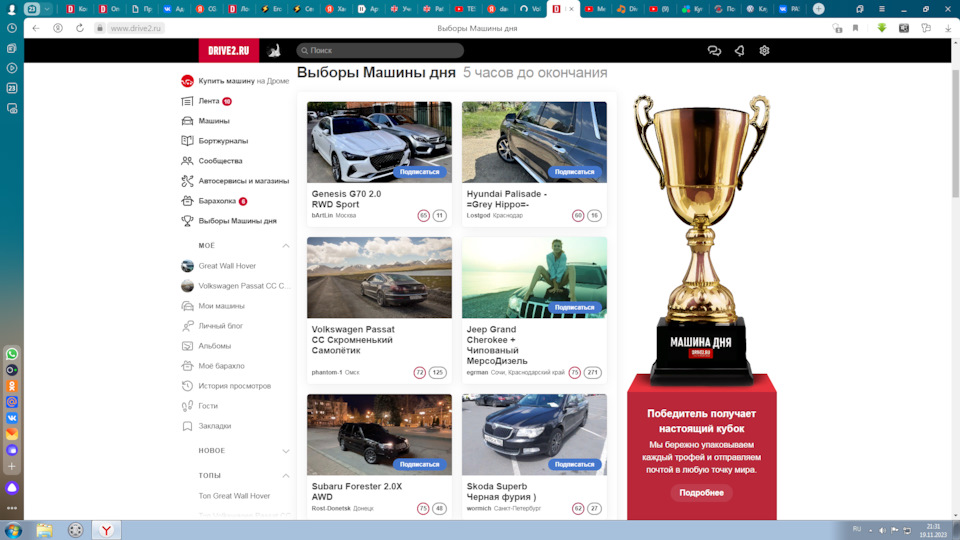Subscribe to Skoda Superb Черная фурия
Viewport: 960px width, 540px height.
574,465
